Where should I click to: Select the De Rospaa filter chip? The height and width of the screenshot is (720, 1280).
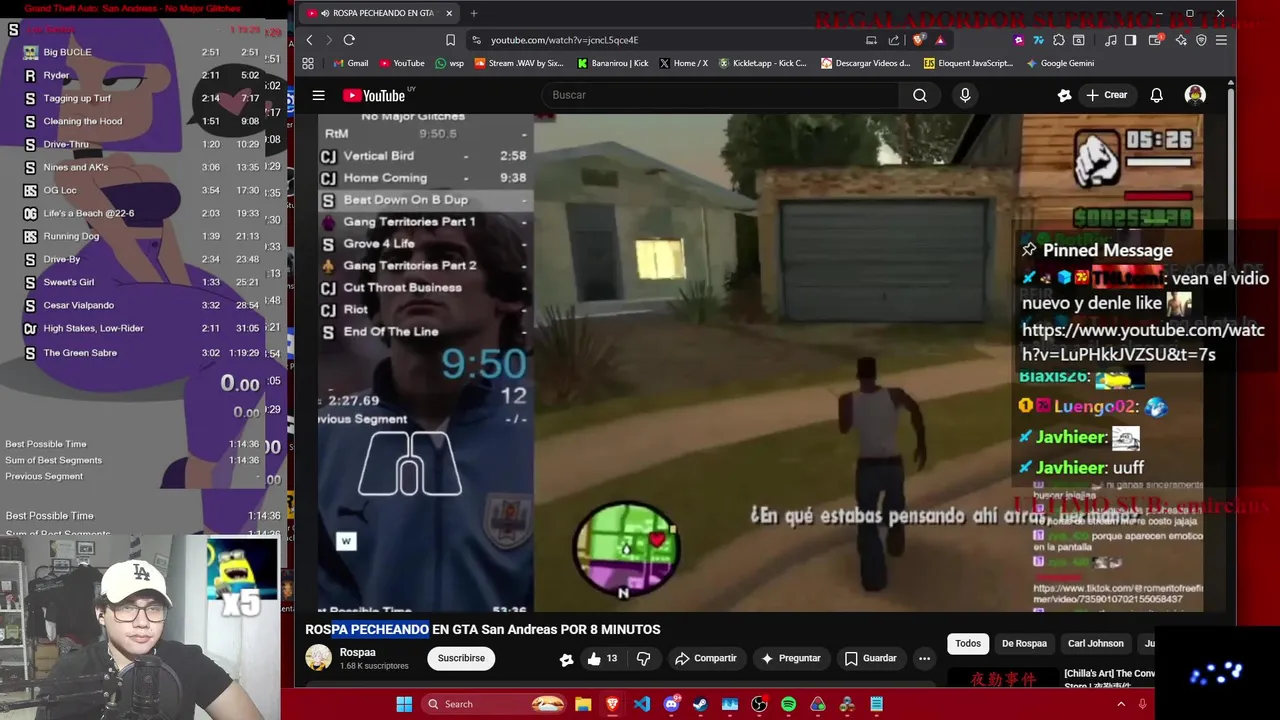[1024, 643]
